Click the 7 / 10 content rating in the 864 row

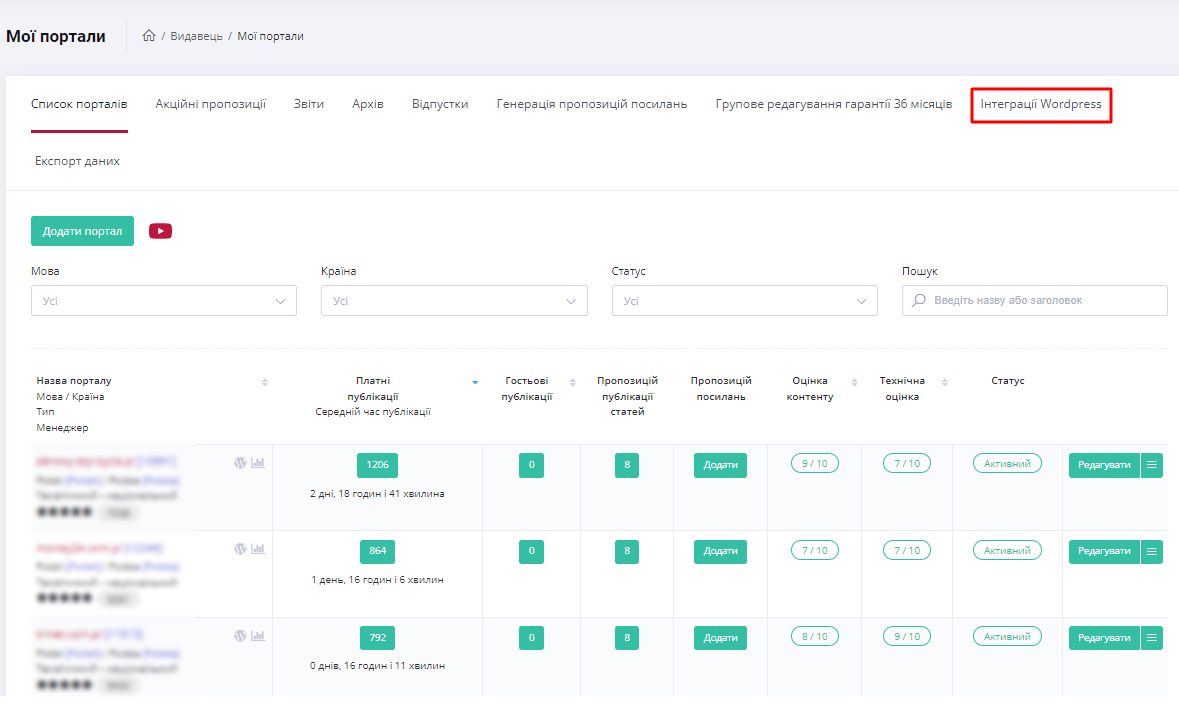(814, 551)
